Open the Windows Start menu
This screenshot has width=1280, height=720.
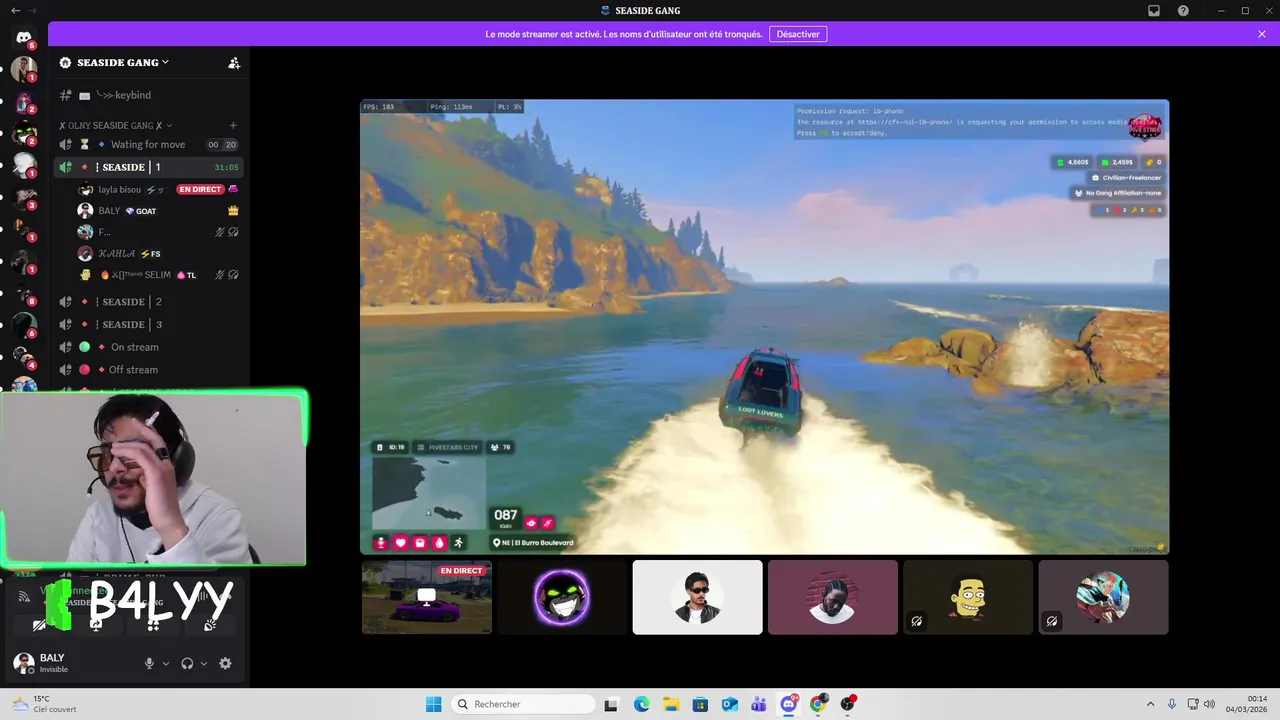pos(433,704)
